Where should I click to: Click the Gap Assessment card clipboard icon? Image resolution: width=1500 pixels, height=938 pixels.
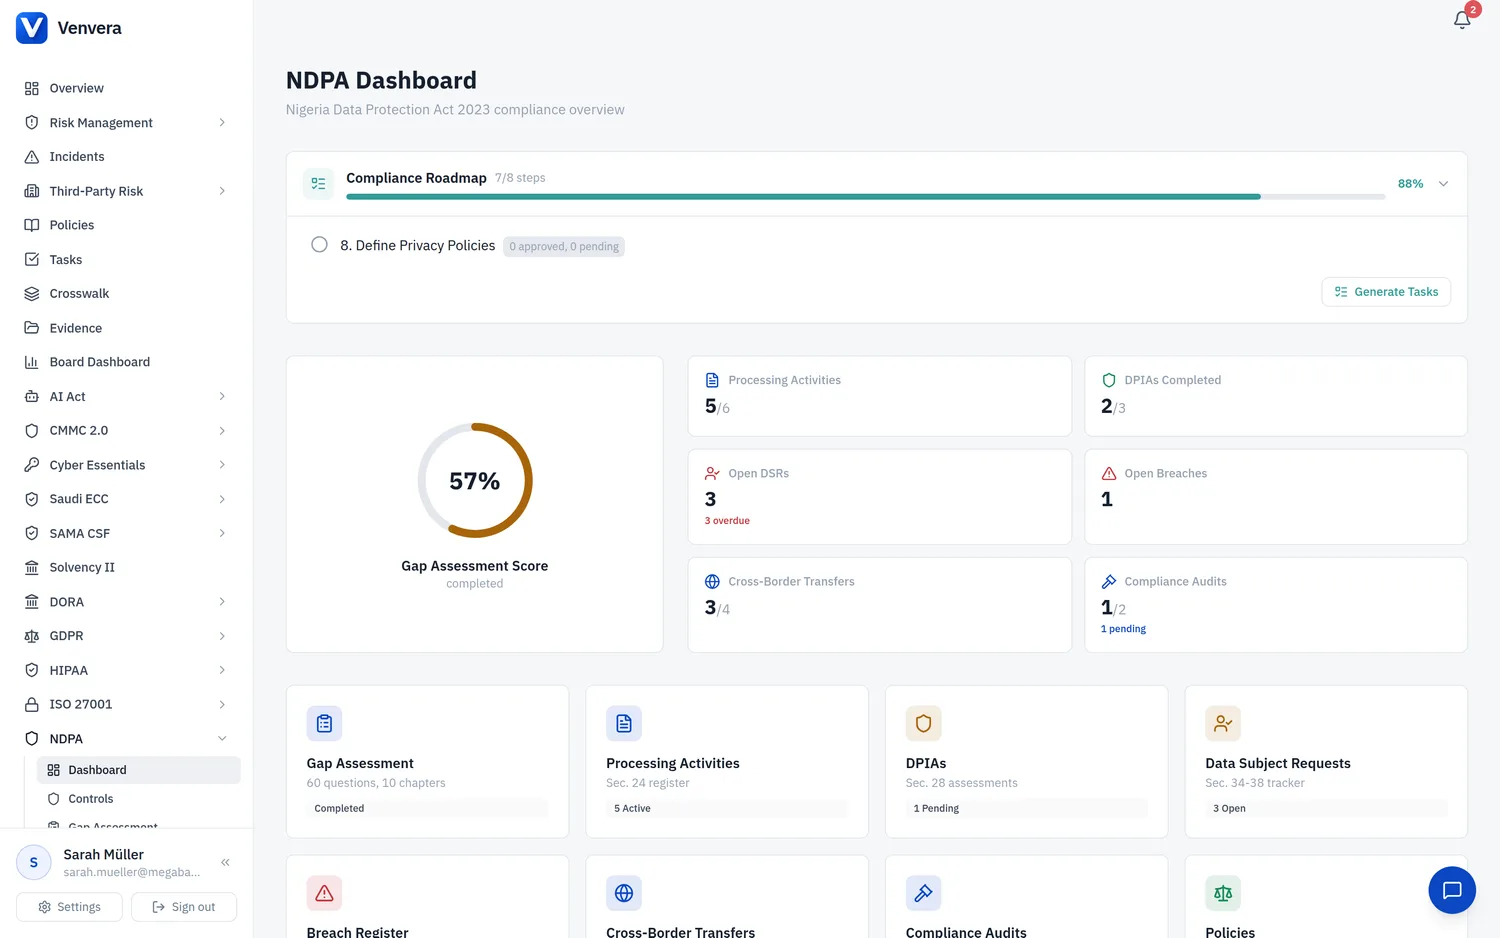324,723
